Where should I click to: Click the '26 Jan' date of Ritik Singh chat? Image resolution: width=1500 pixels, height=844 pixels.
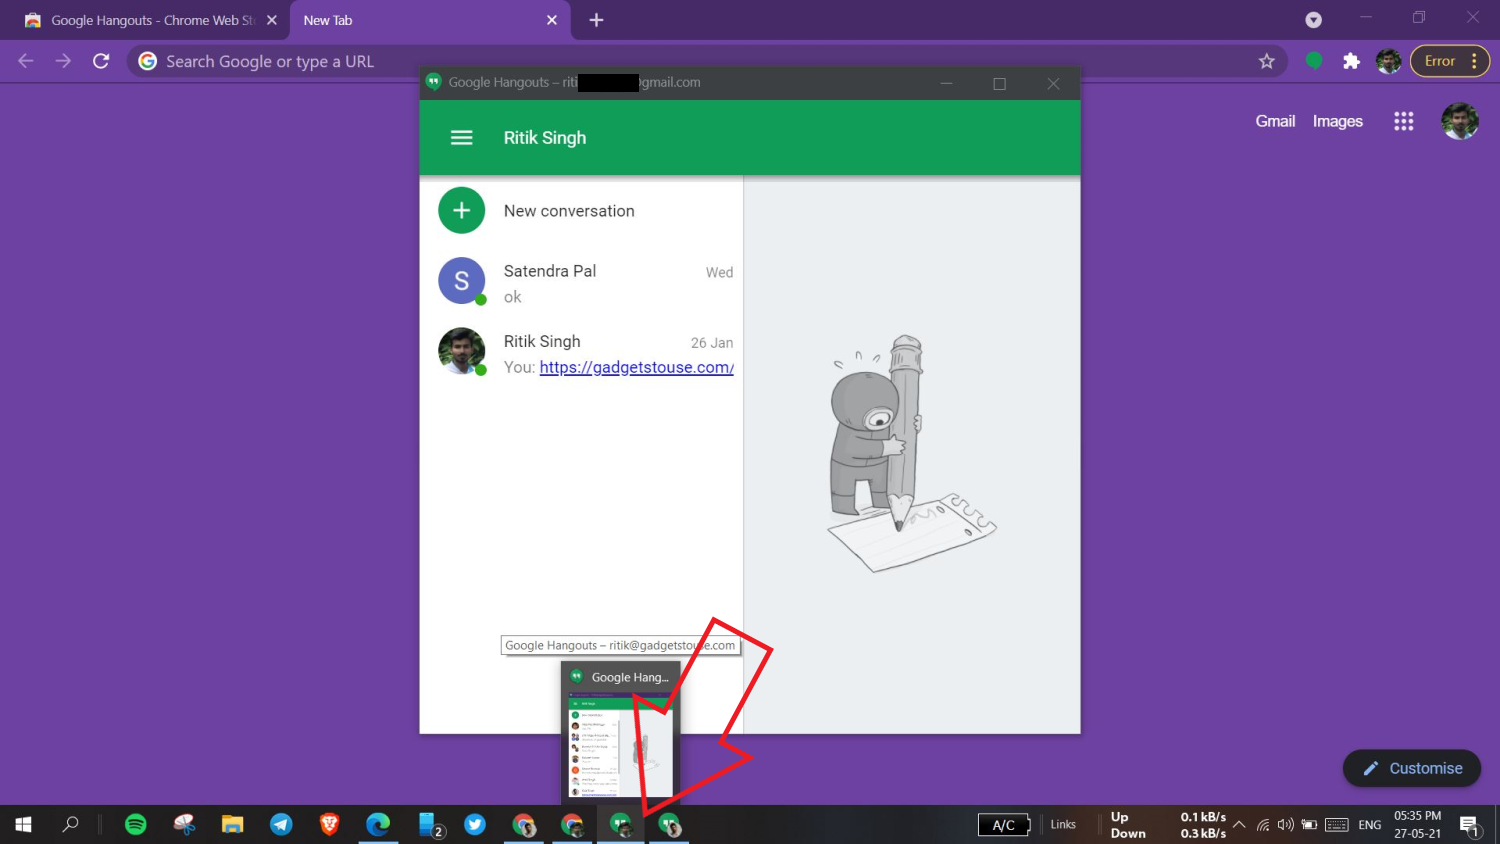[712, 342]
